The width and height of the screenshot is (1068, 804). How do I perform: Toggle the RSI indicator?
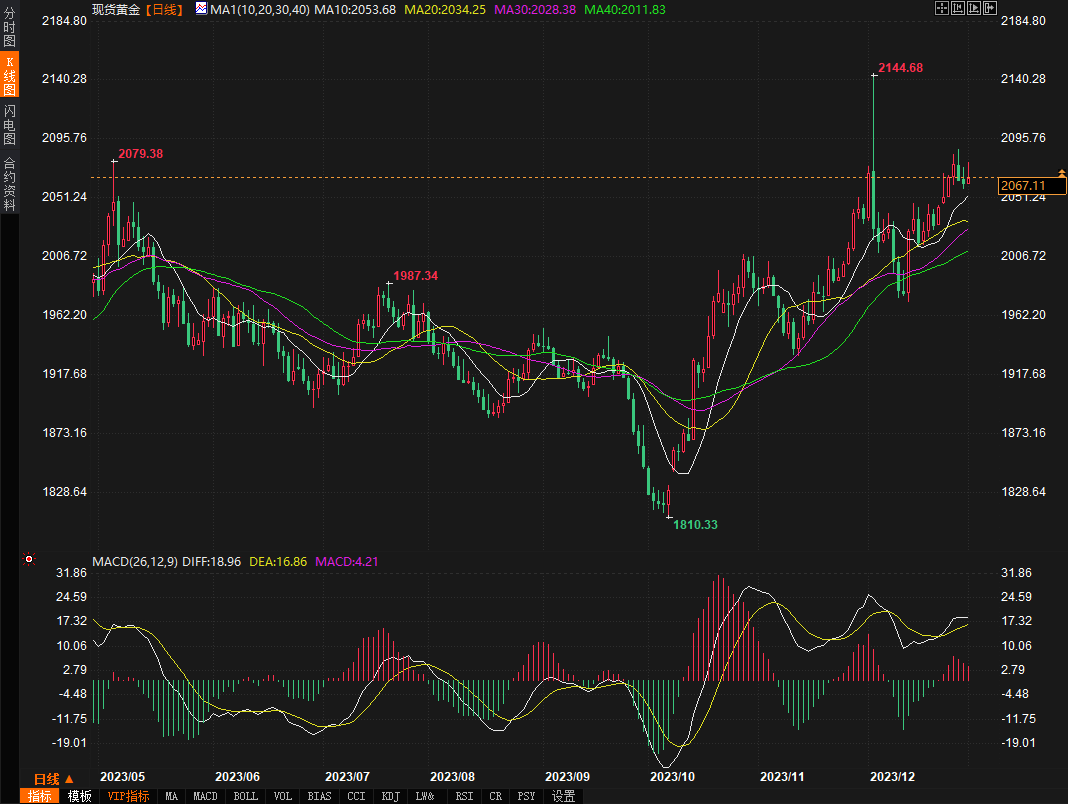click(464, 796)
